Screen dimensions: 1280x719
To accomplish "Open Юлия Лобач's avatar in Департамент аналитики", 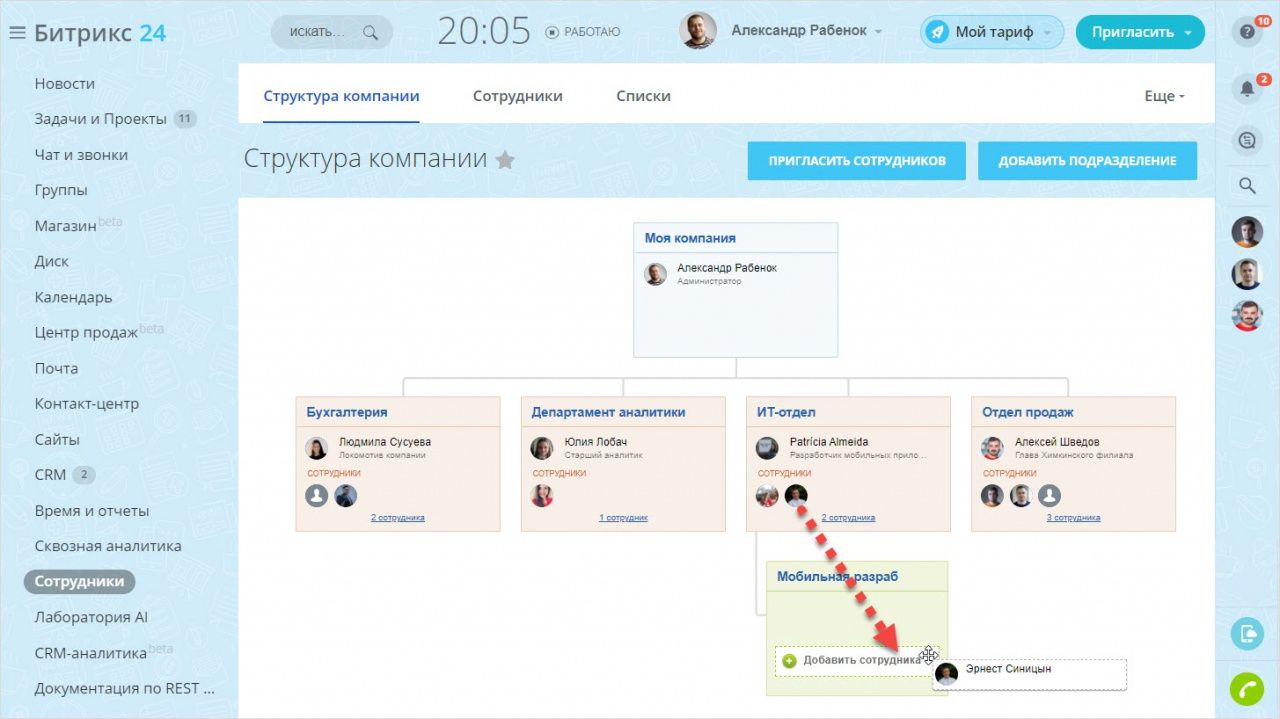I will 542,448.
